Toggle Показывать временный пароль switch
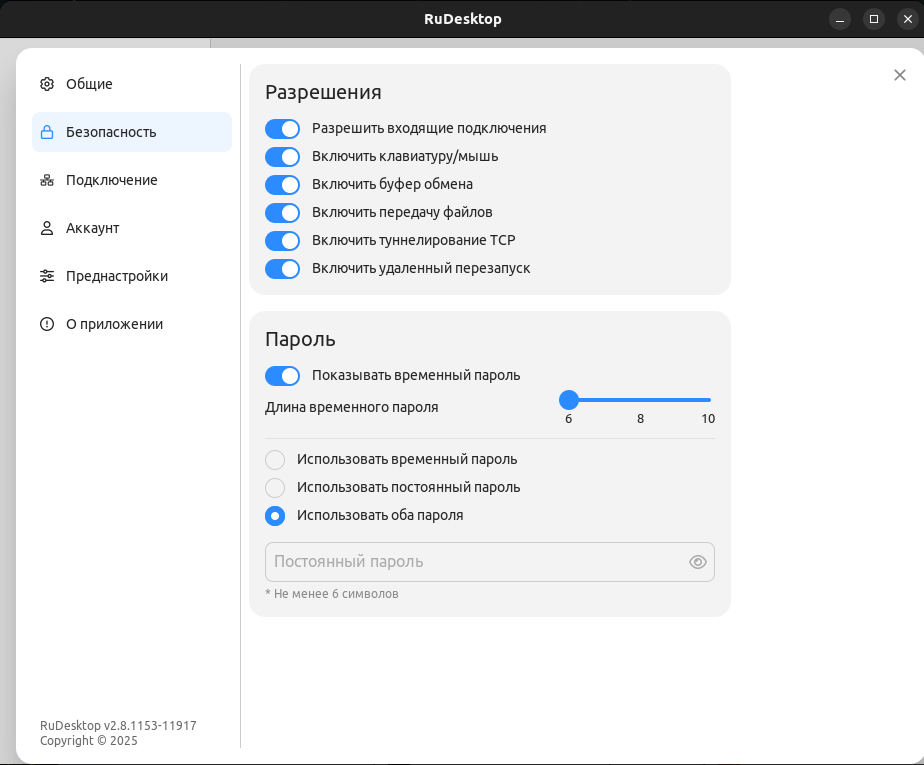This screenshot has width=924, height=765. (x=282, y=375)
